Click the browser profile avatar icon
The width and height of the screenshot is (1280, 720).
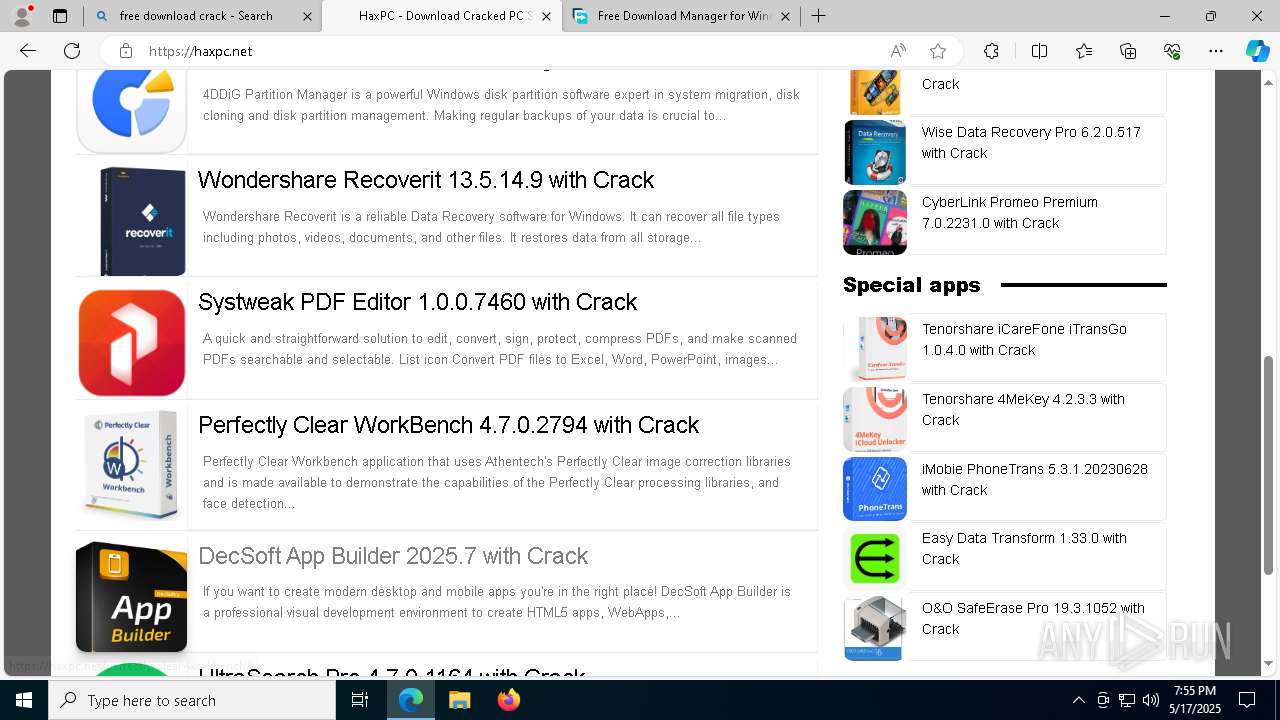tap(22, 16)
